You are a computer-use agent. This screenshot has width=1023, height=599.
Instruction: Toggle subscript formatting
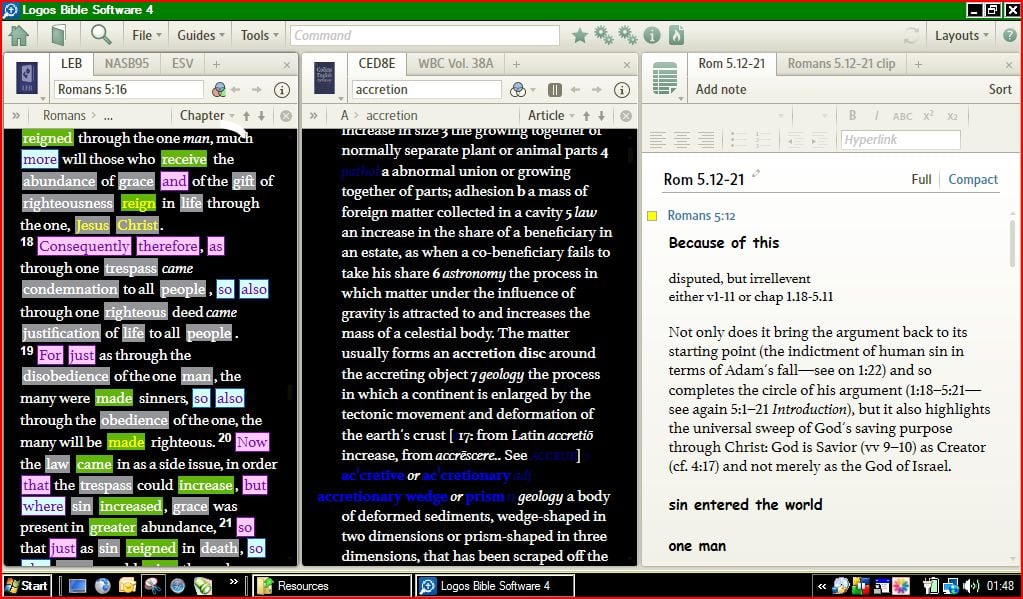(953, 116)
